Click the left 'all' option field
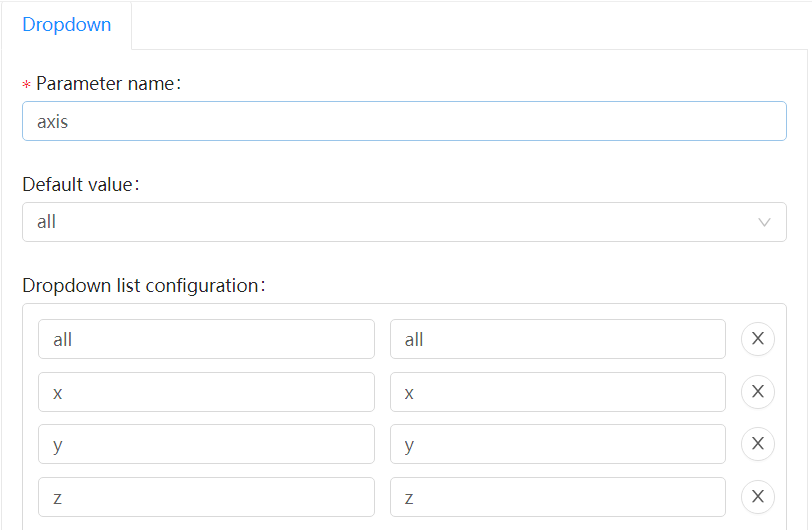 206,339
